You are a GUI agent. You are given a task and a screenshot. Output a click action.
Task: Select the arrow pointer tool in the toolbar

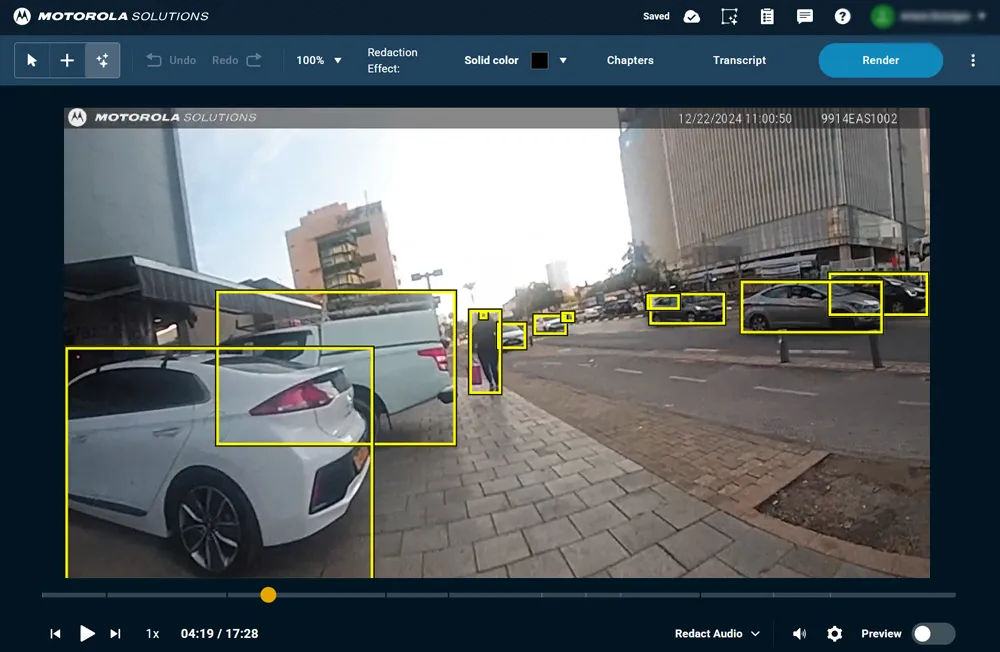tap(31, 60)
